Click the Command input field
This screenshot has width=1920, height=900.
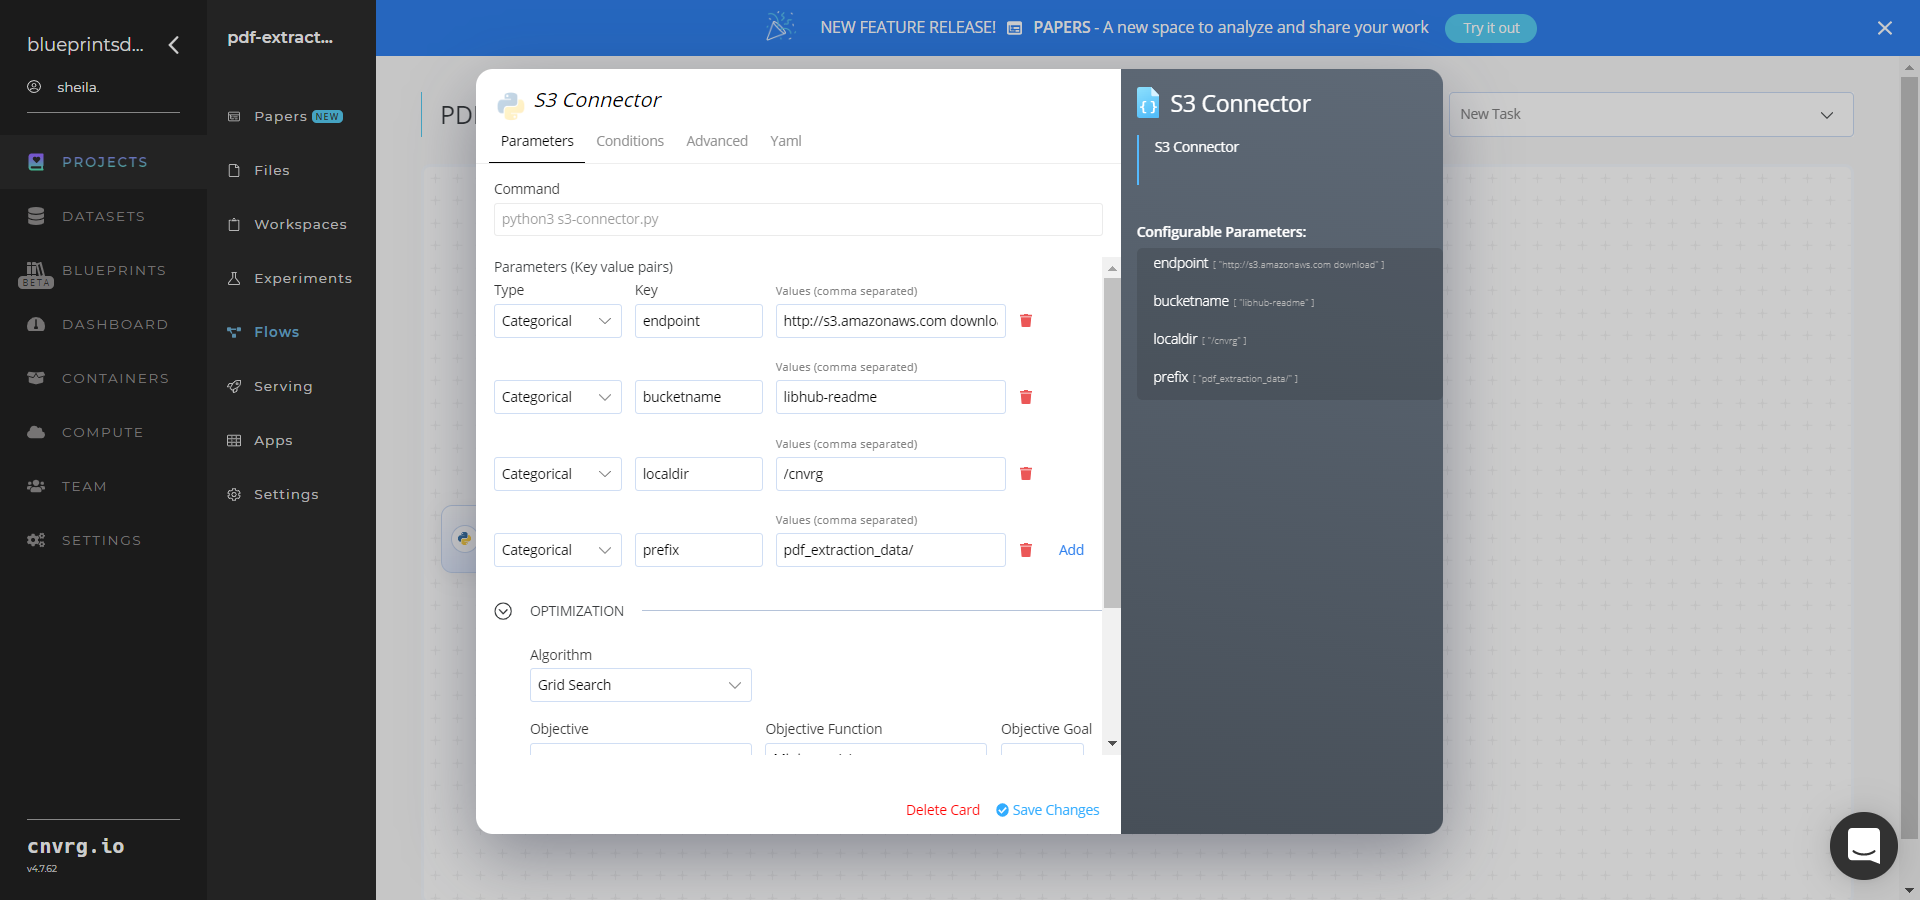coord(798,219)
